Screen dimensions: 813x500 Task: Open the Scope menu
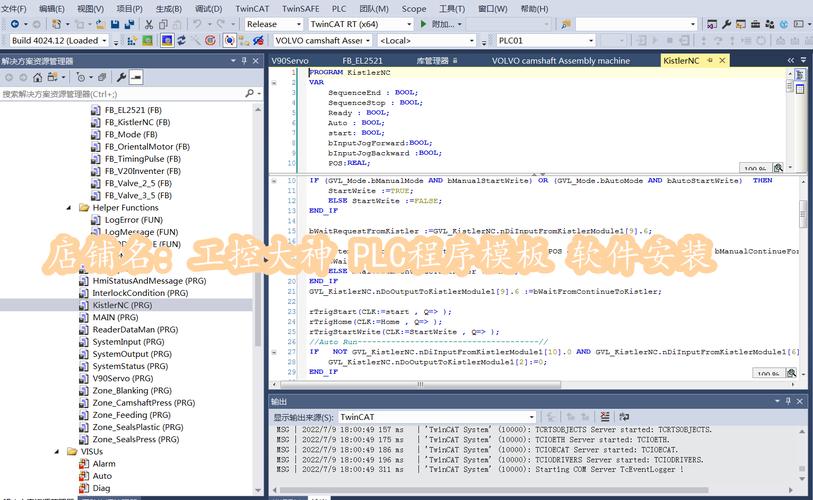point(413,8)
